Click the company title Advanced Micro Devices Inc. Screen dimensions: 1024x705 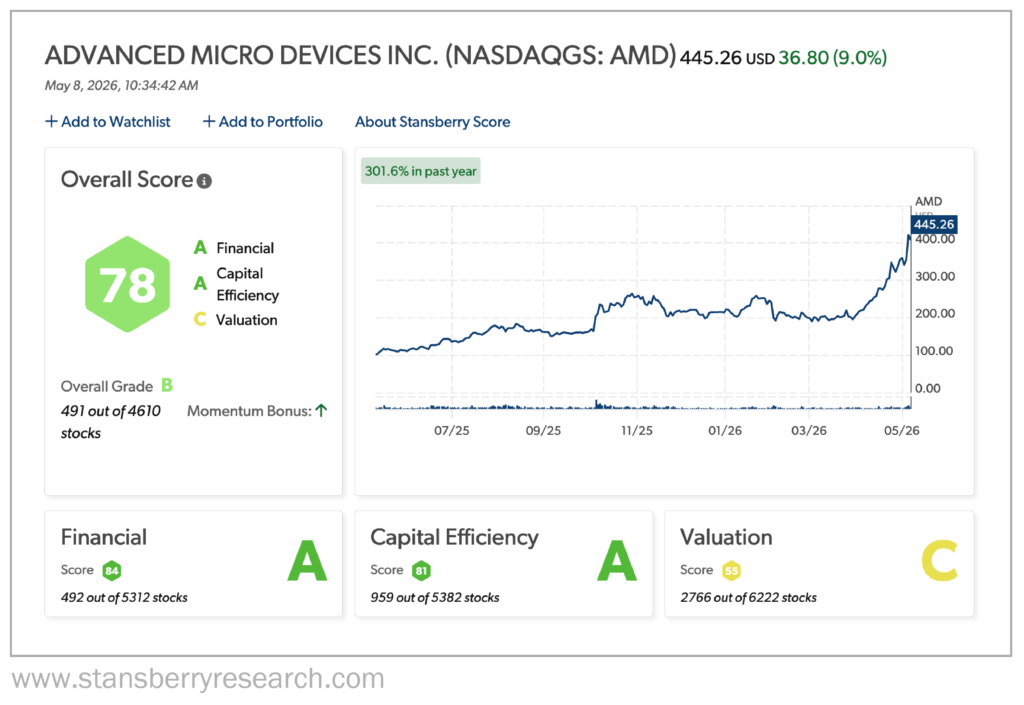(x=360, y=55)
